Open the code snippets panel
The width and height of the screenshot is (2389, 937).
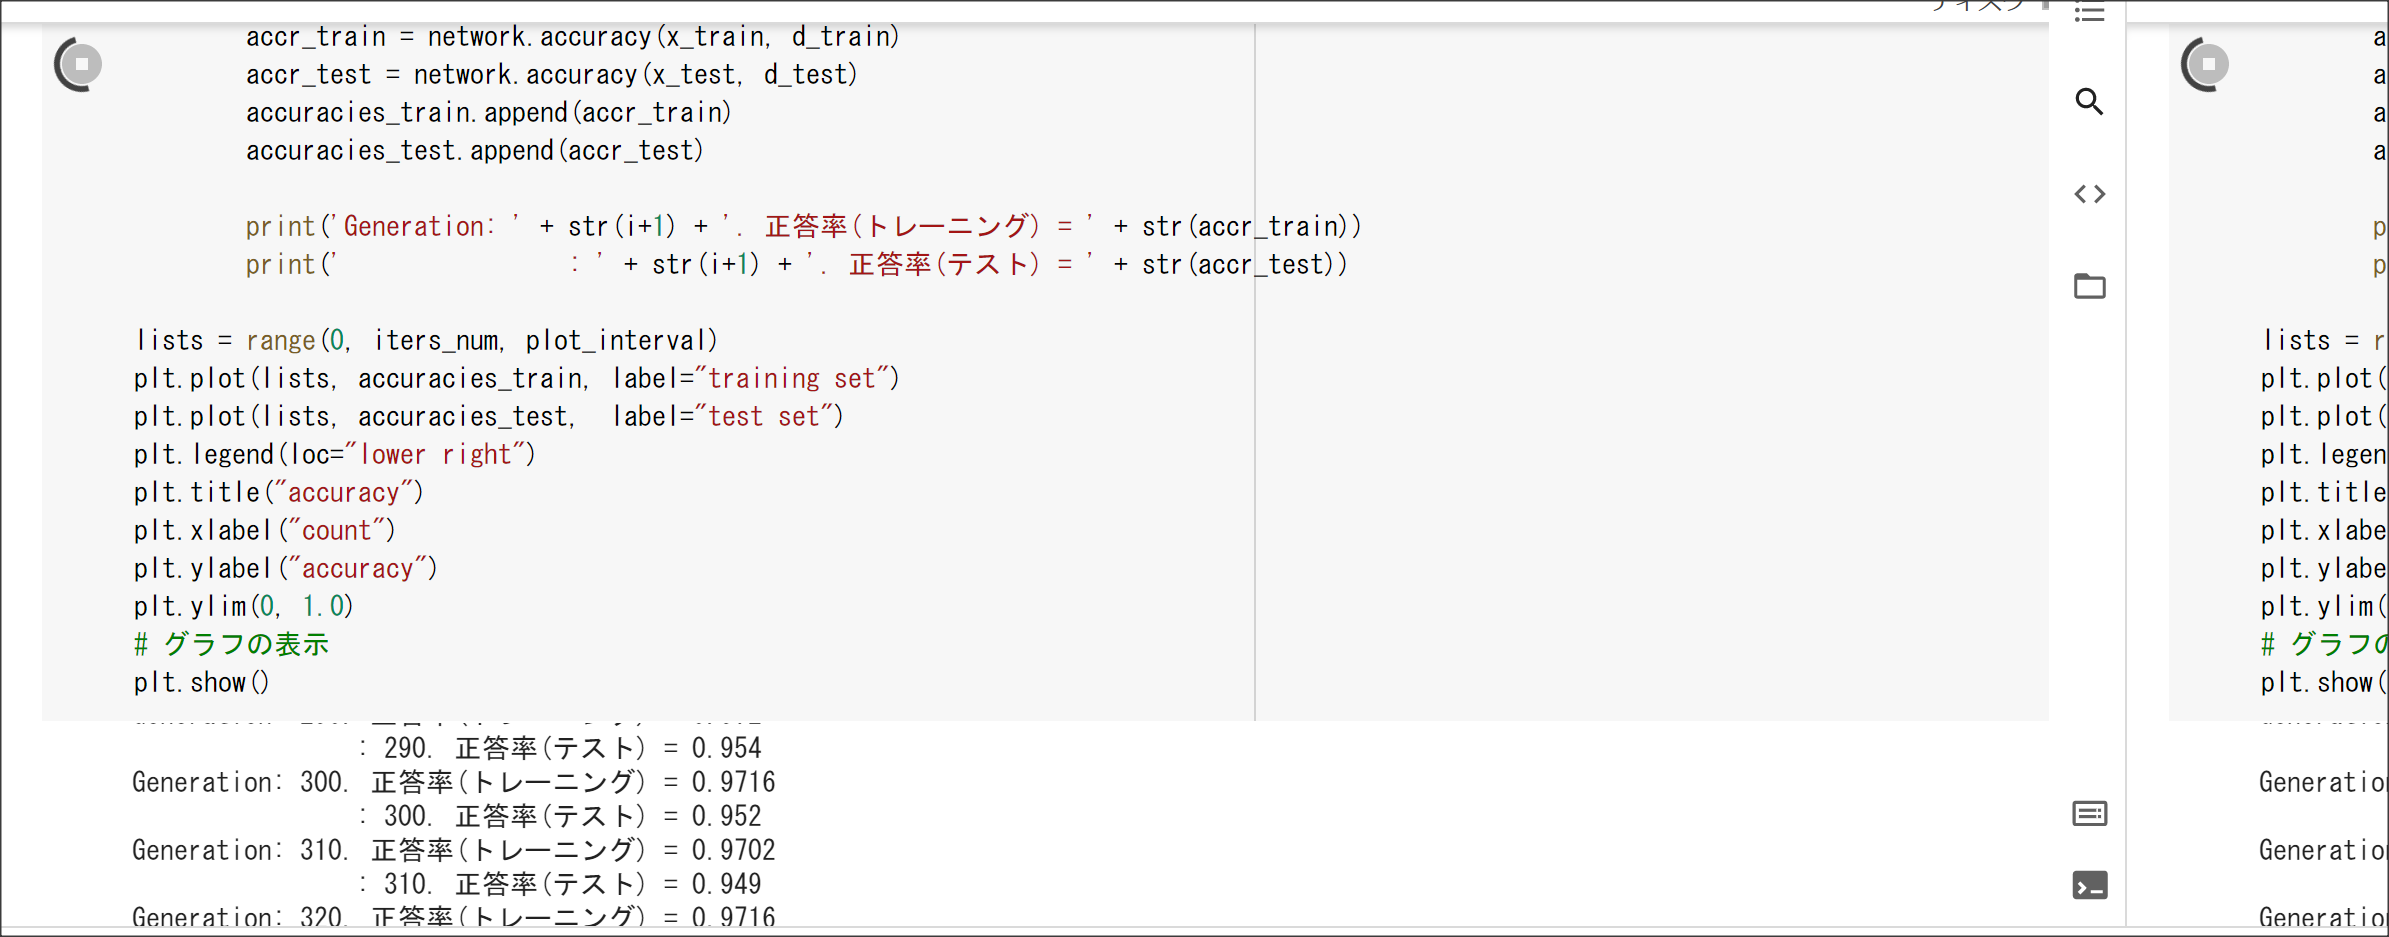click(2089, 194)
